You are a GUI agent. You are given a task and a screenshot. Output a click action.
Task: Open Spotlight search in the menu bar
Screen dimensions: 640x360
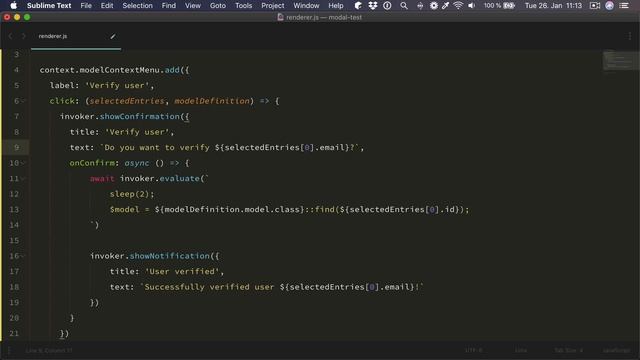404,6
